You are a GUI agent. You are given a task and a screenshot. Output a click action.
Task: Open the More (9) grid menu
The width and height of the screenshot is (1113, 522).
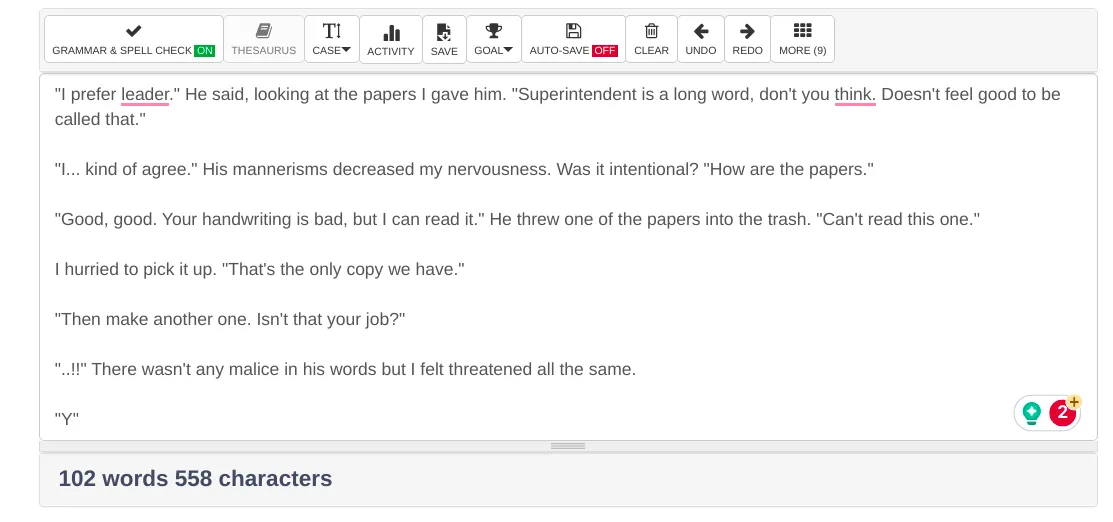coord(802,39)
